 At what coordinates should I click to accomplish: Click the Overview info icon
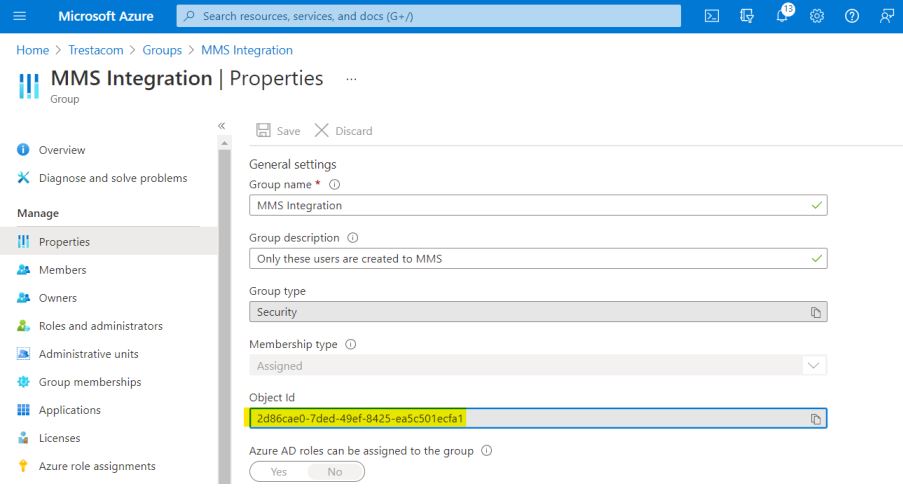click(x=23, y=150)
